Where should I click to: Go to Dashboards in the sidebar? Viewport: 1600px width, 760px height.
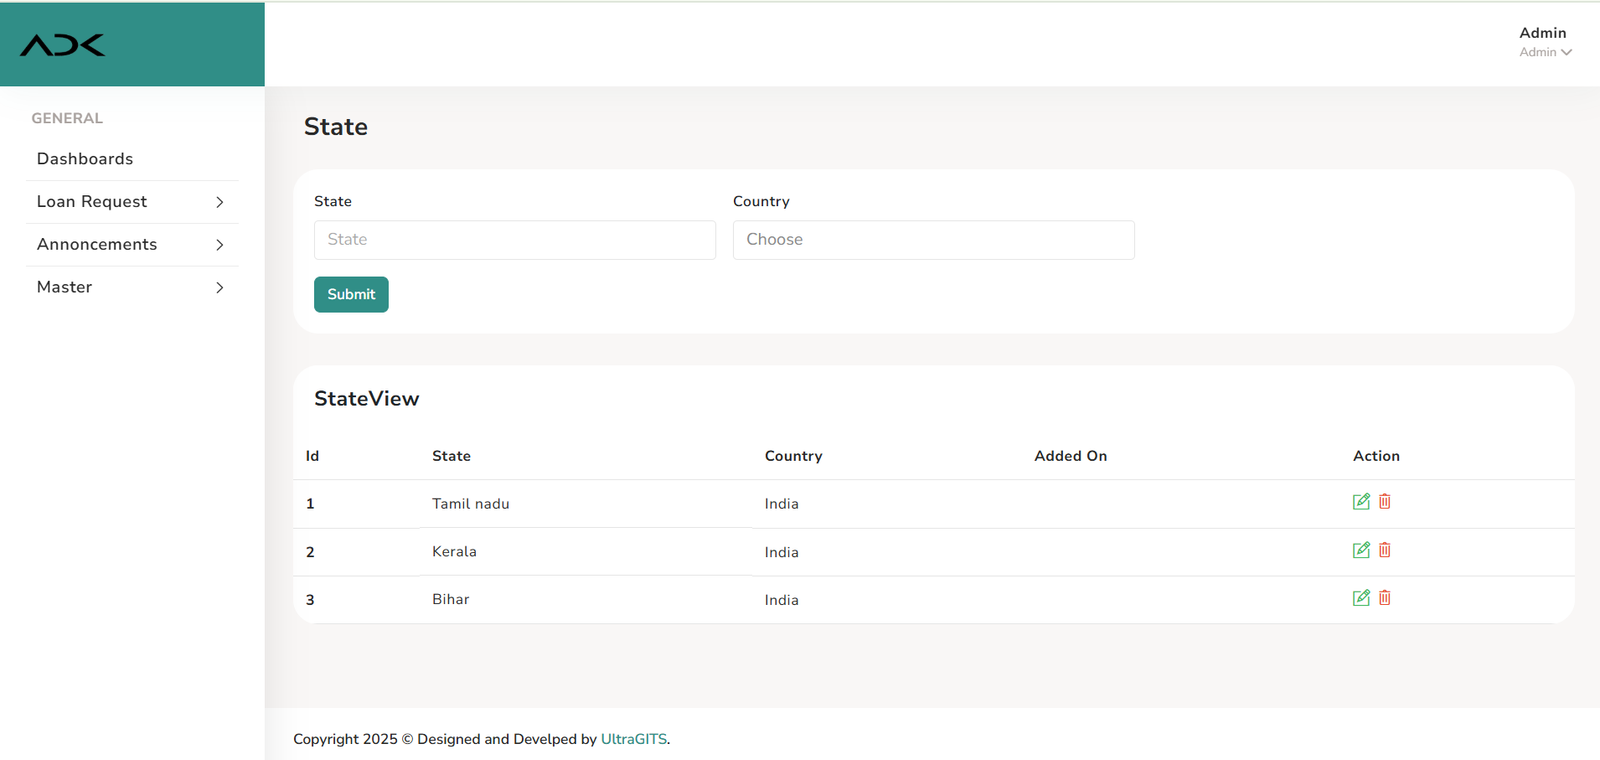(x=85, y=159)
